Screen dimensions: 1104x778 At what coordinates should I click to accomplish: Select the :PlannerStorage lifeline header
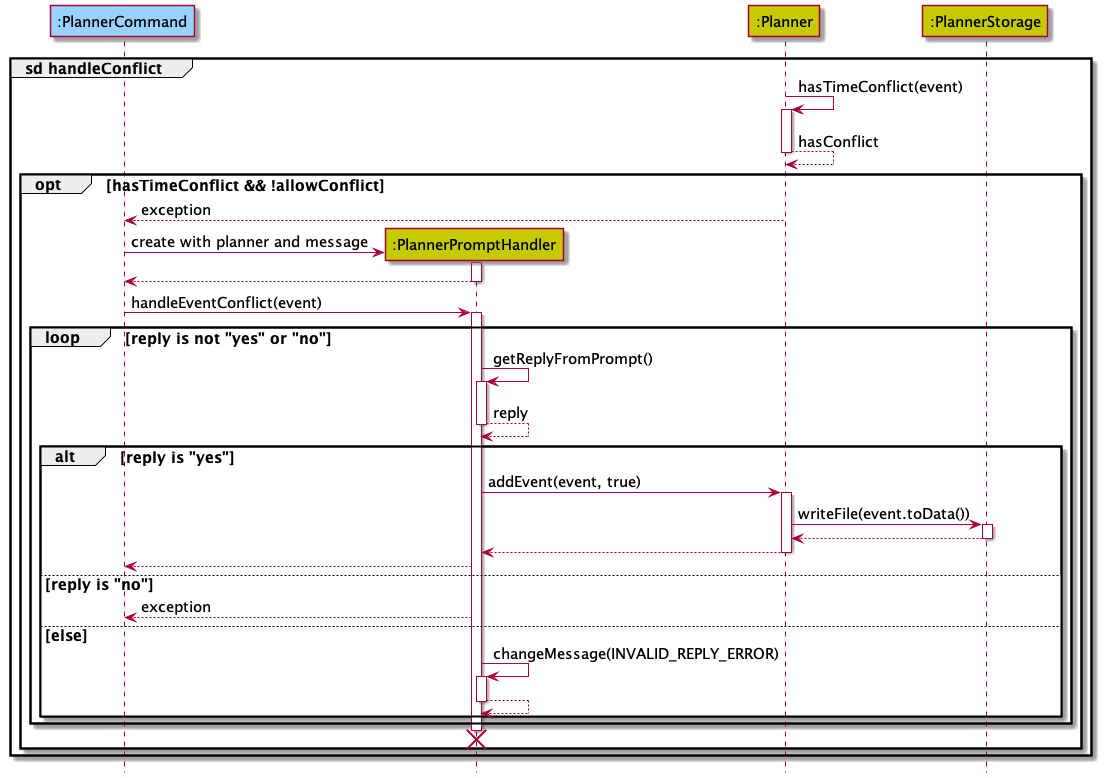tap(985, 21)
